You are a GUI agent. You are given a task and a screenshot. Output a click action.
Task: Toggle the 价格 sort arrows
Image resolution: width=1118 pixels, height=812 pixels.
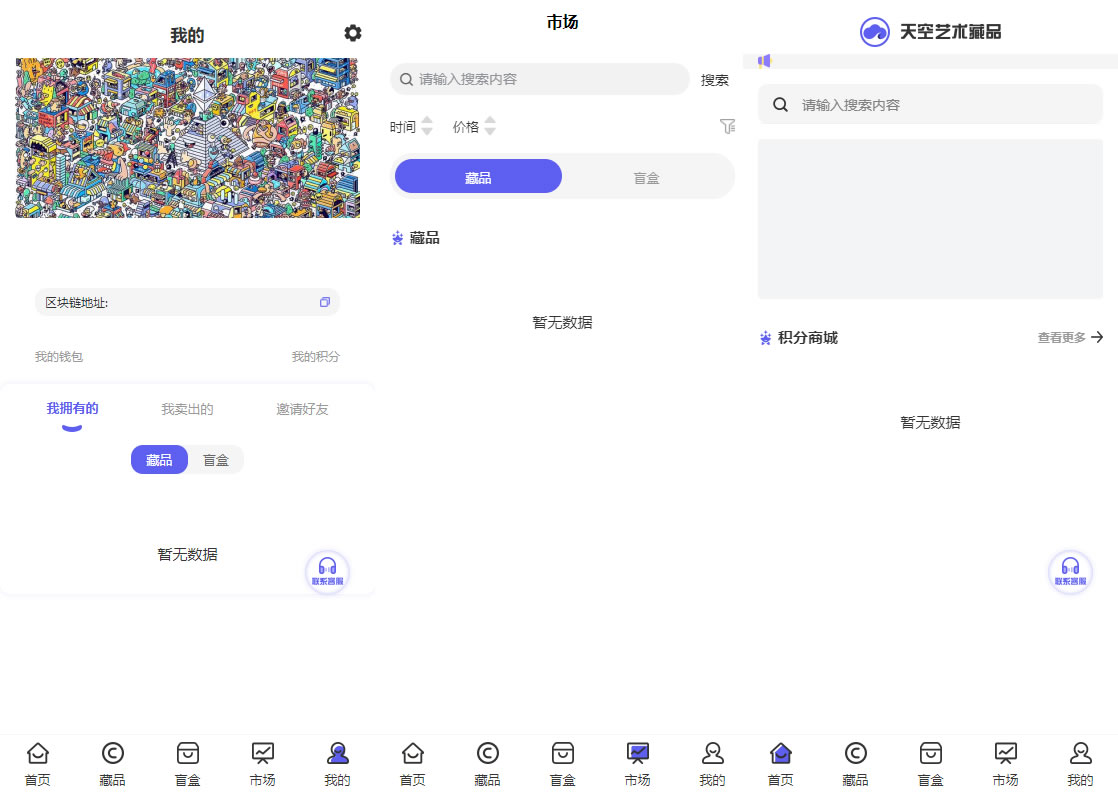[490, 126]
